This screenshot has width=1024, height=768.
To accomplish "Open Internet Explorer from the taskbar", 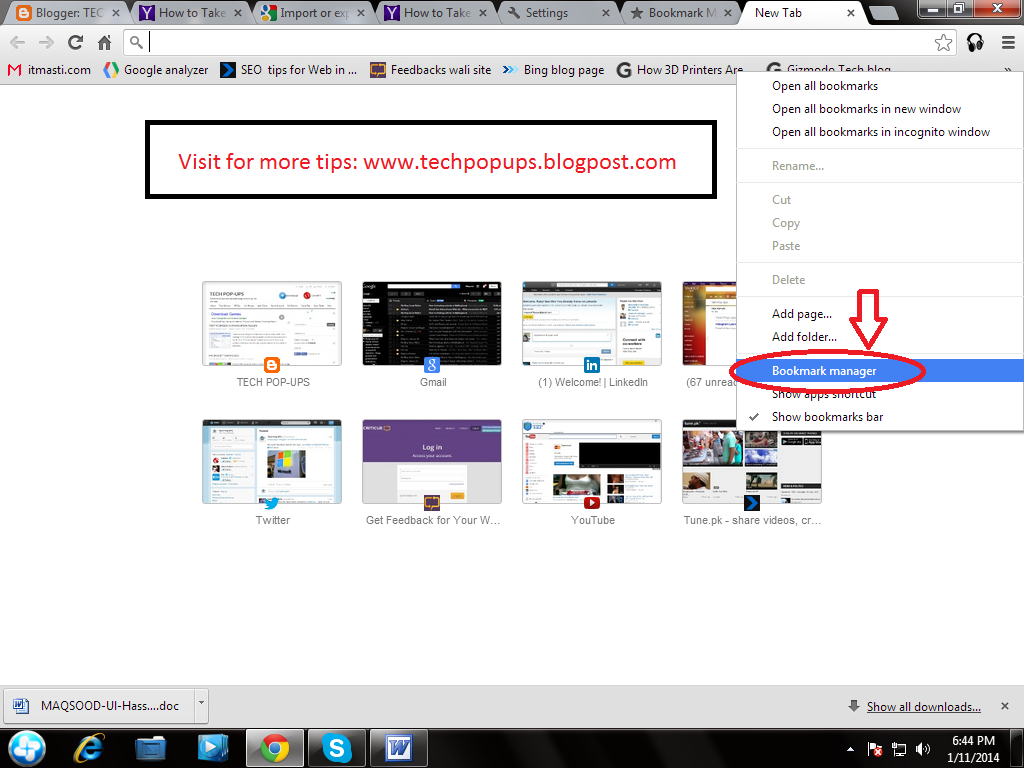I will [x=88, y=747].
